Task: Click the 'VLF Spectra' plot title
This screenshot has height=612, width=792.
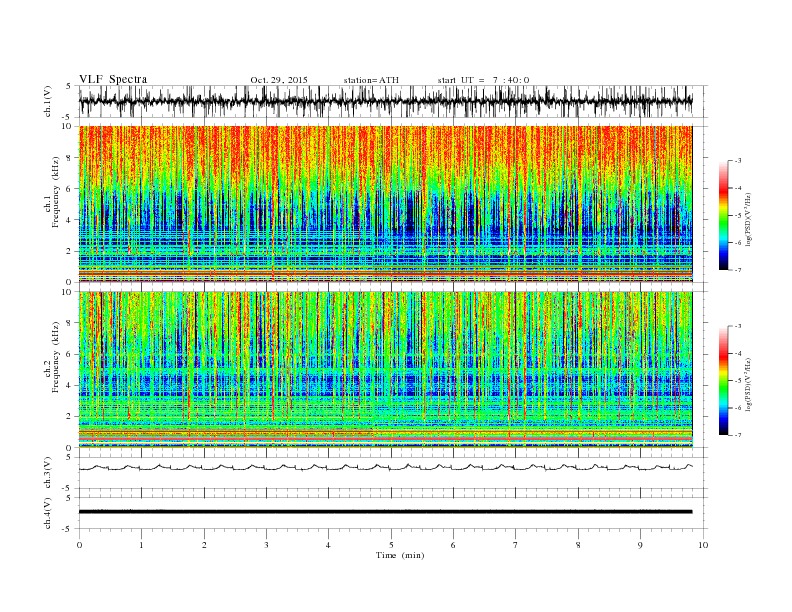Action: click(113, 79)
